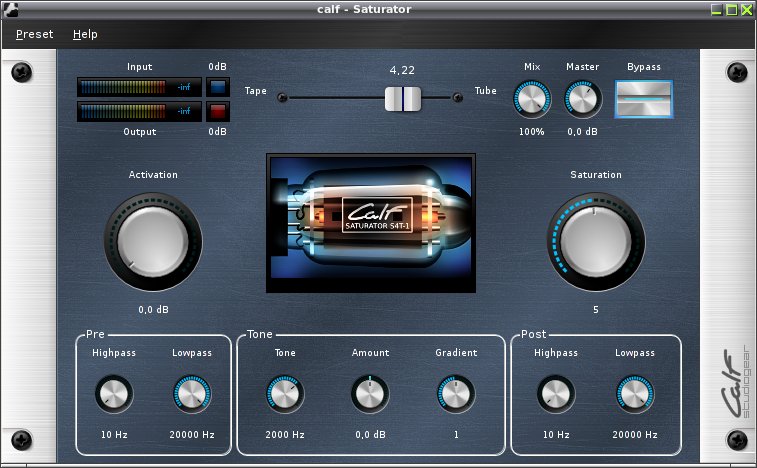Click the Gradient value 1
This screenshot has height=468, width=757.
[x=456, y=435]
